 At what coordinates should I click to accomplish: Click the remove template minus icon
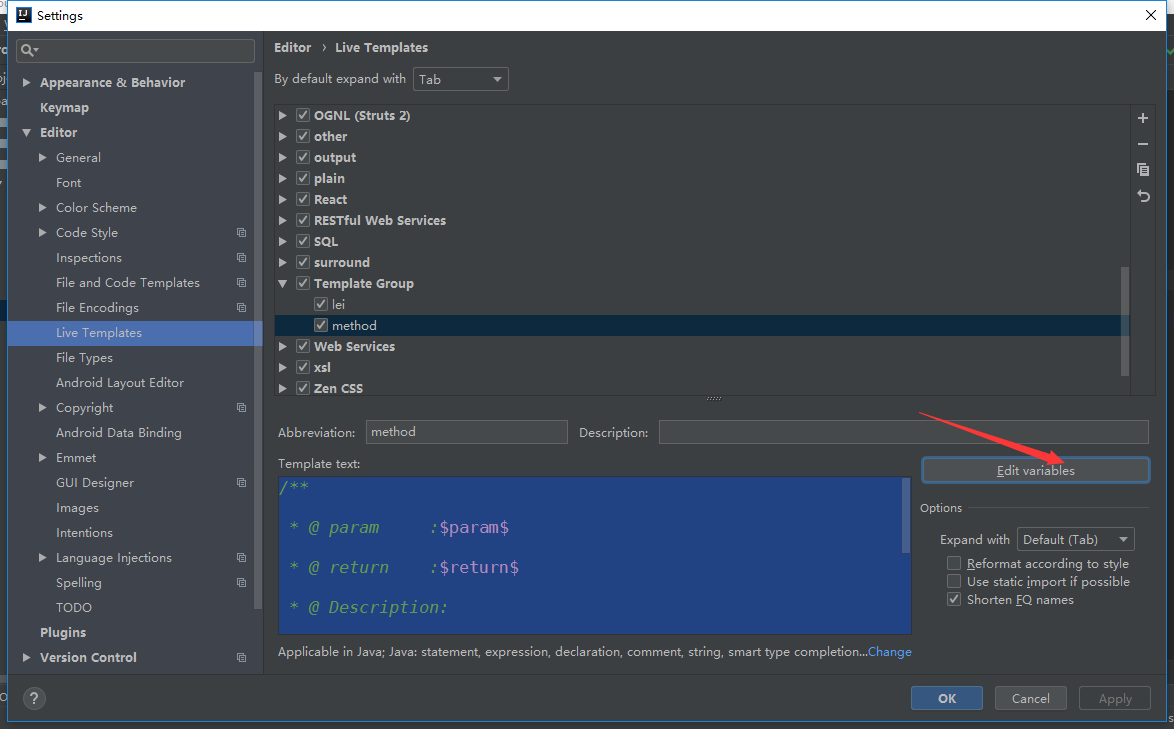[1143, 144]
